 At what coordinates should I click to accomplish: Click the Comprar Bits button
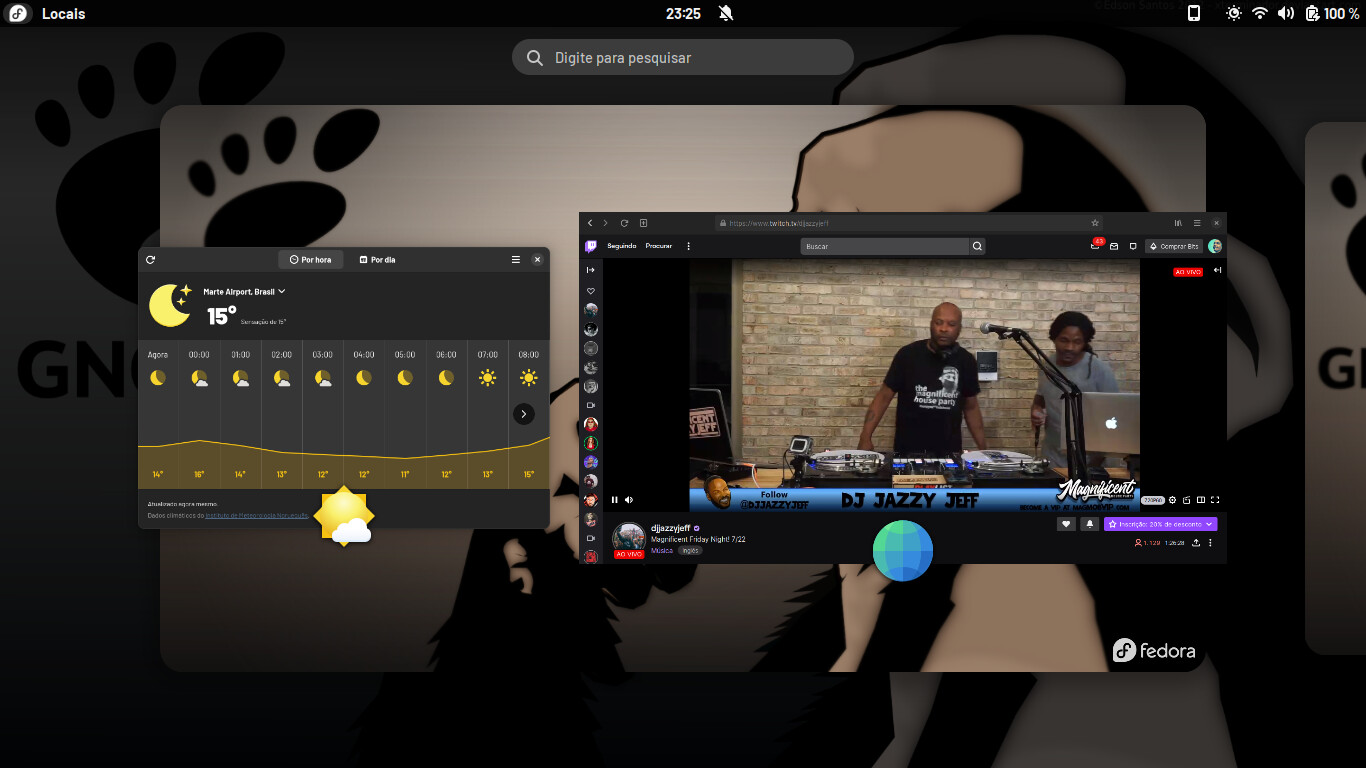tap(1174, 246)
